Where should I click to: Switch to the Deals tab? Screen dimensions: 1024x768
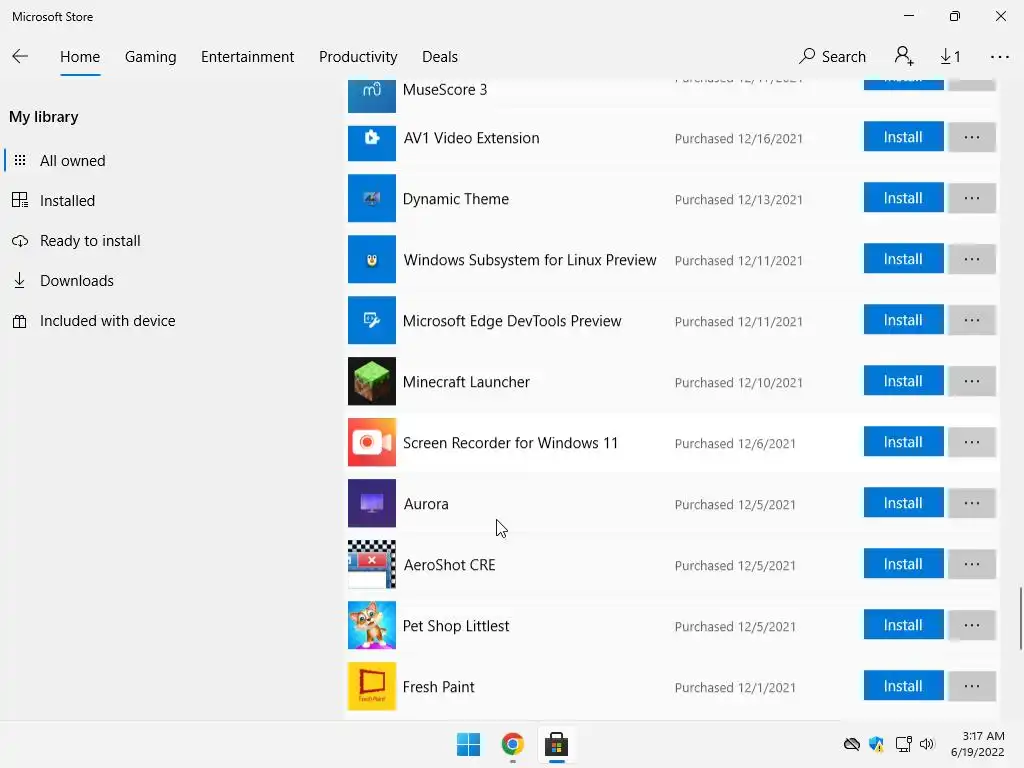pyautogui.click(x=440, y=57)
